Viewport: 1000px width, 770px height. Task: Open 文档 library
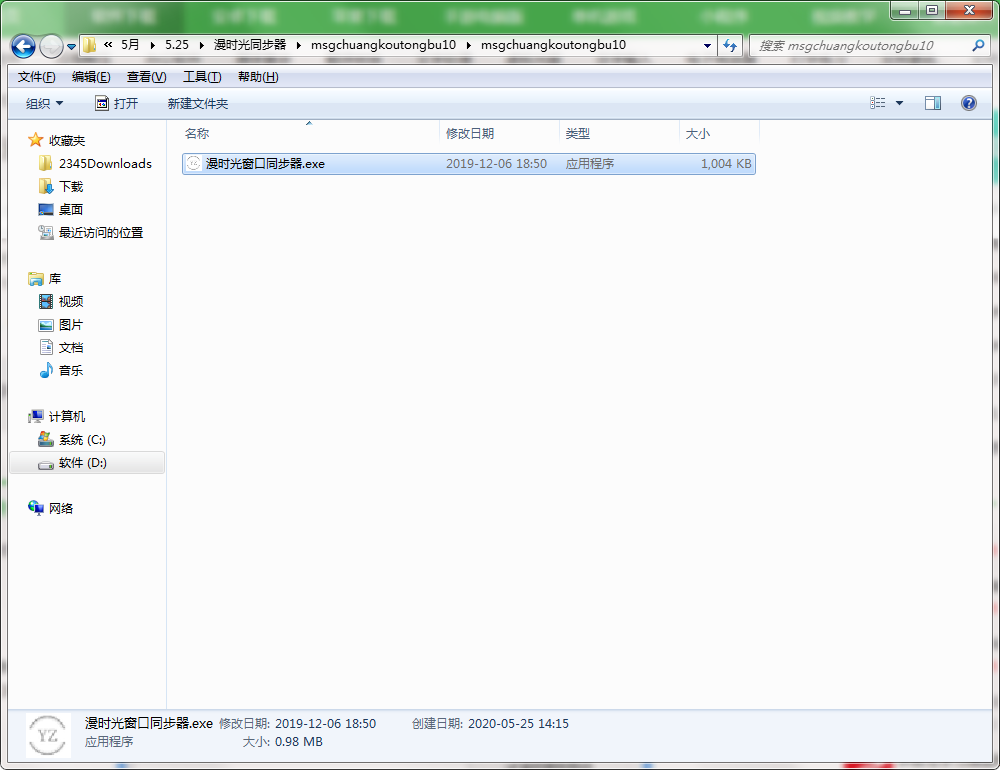tap(71, 348)
